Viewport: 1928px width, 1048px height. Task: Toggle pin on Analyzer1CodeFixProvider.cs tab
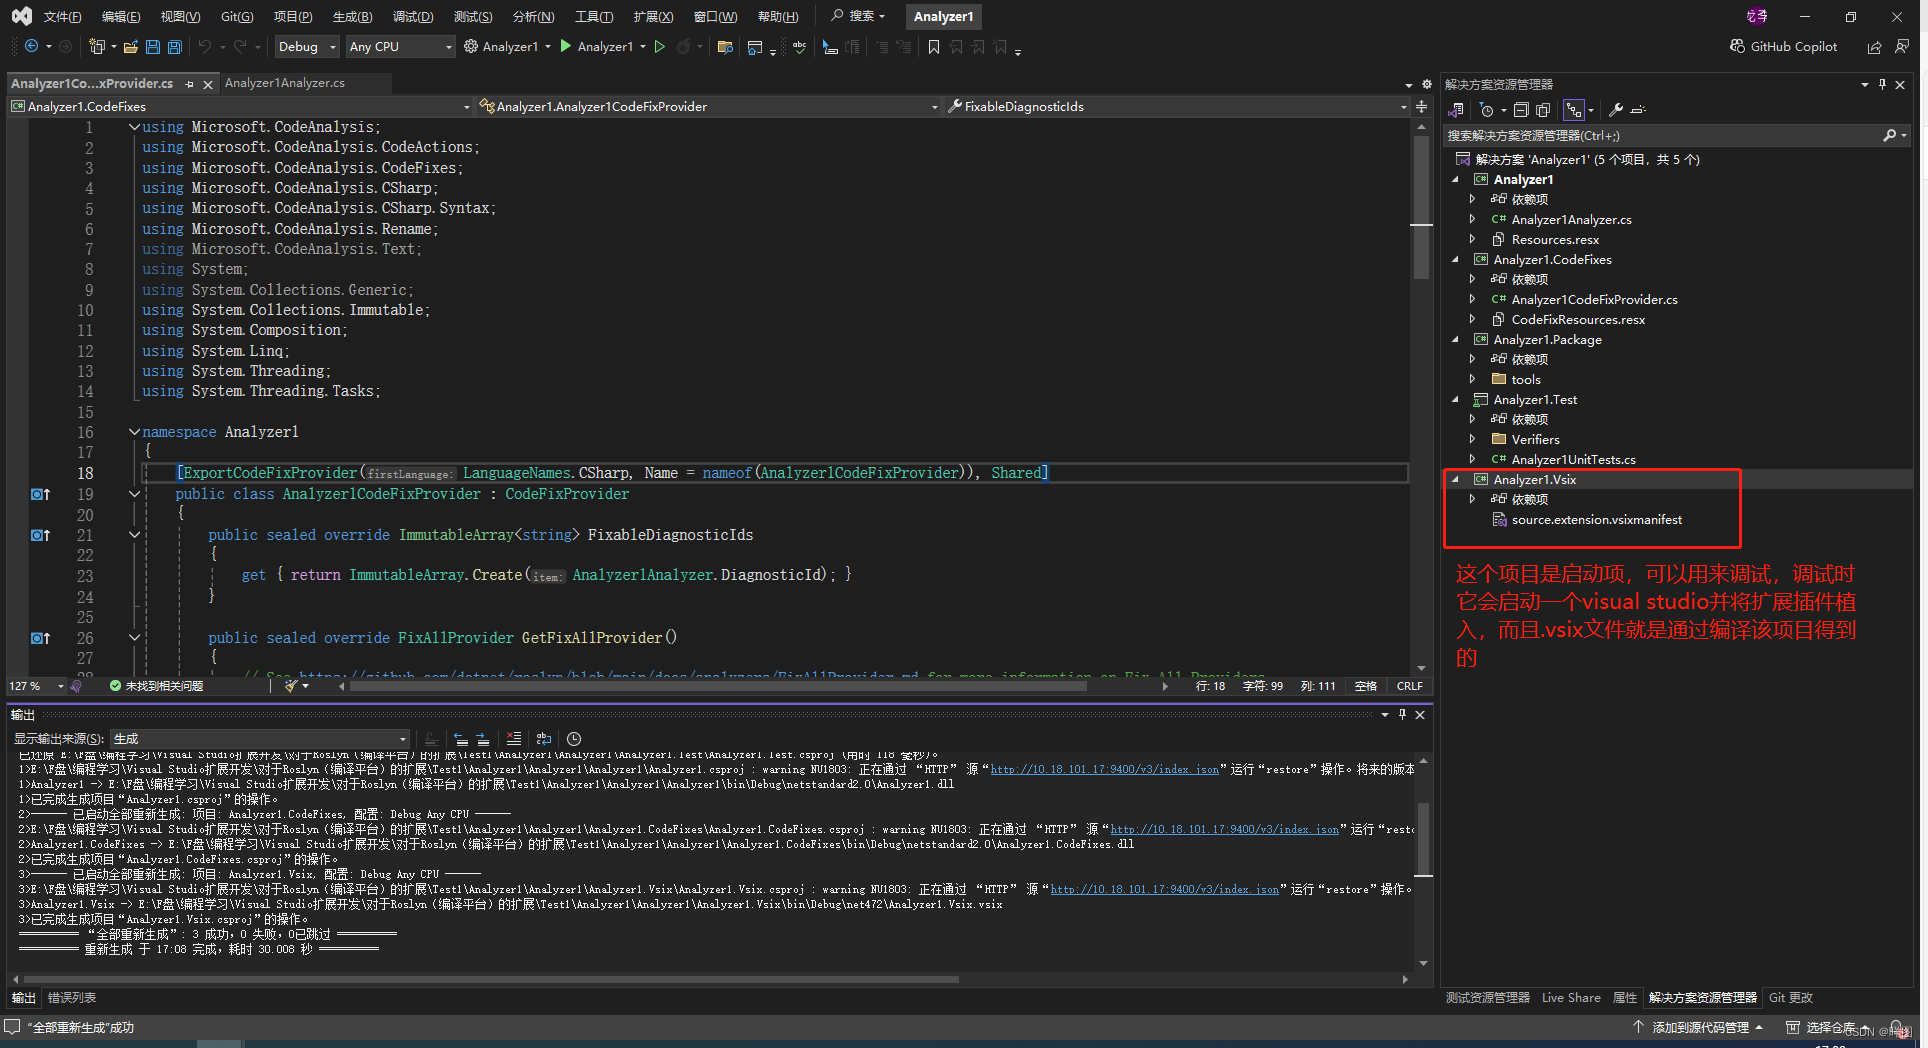pyautogui.click(x=189, y=84)
